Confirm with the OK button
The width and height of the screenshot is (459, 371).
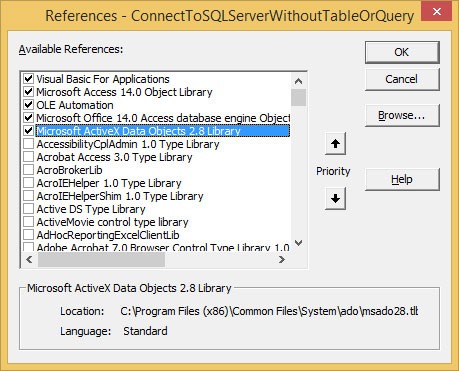(x=402, y=52)
